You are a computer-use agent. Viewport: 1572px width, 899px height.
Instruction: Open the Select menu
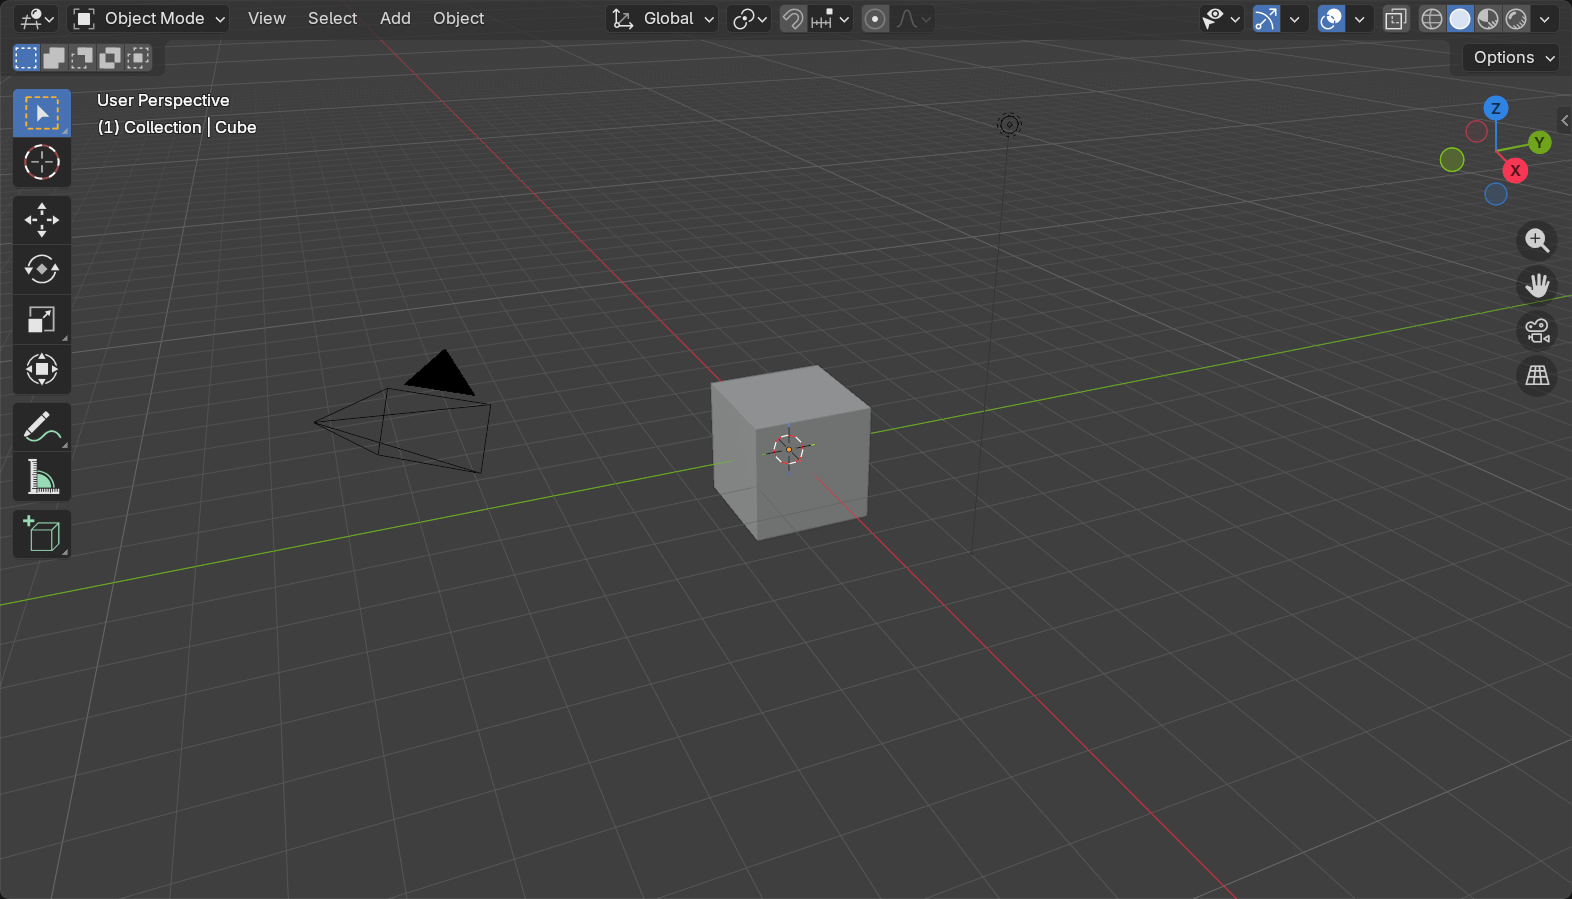[332, 18]
